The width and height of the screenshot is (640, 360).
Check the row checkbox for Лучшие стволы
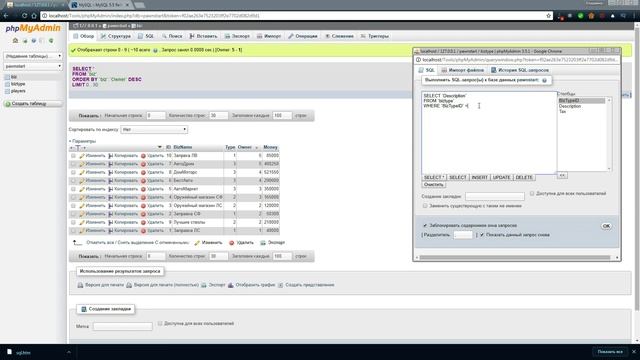(73, 222)
